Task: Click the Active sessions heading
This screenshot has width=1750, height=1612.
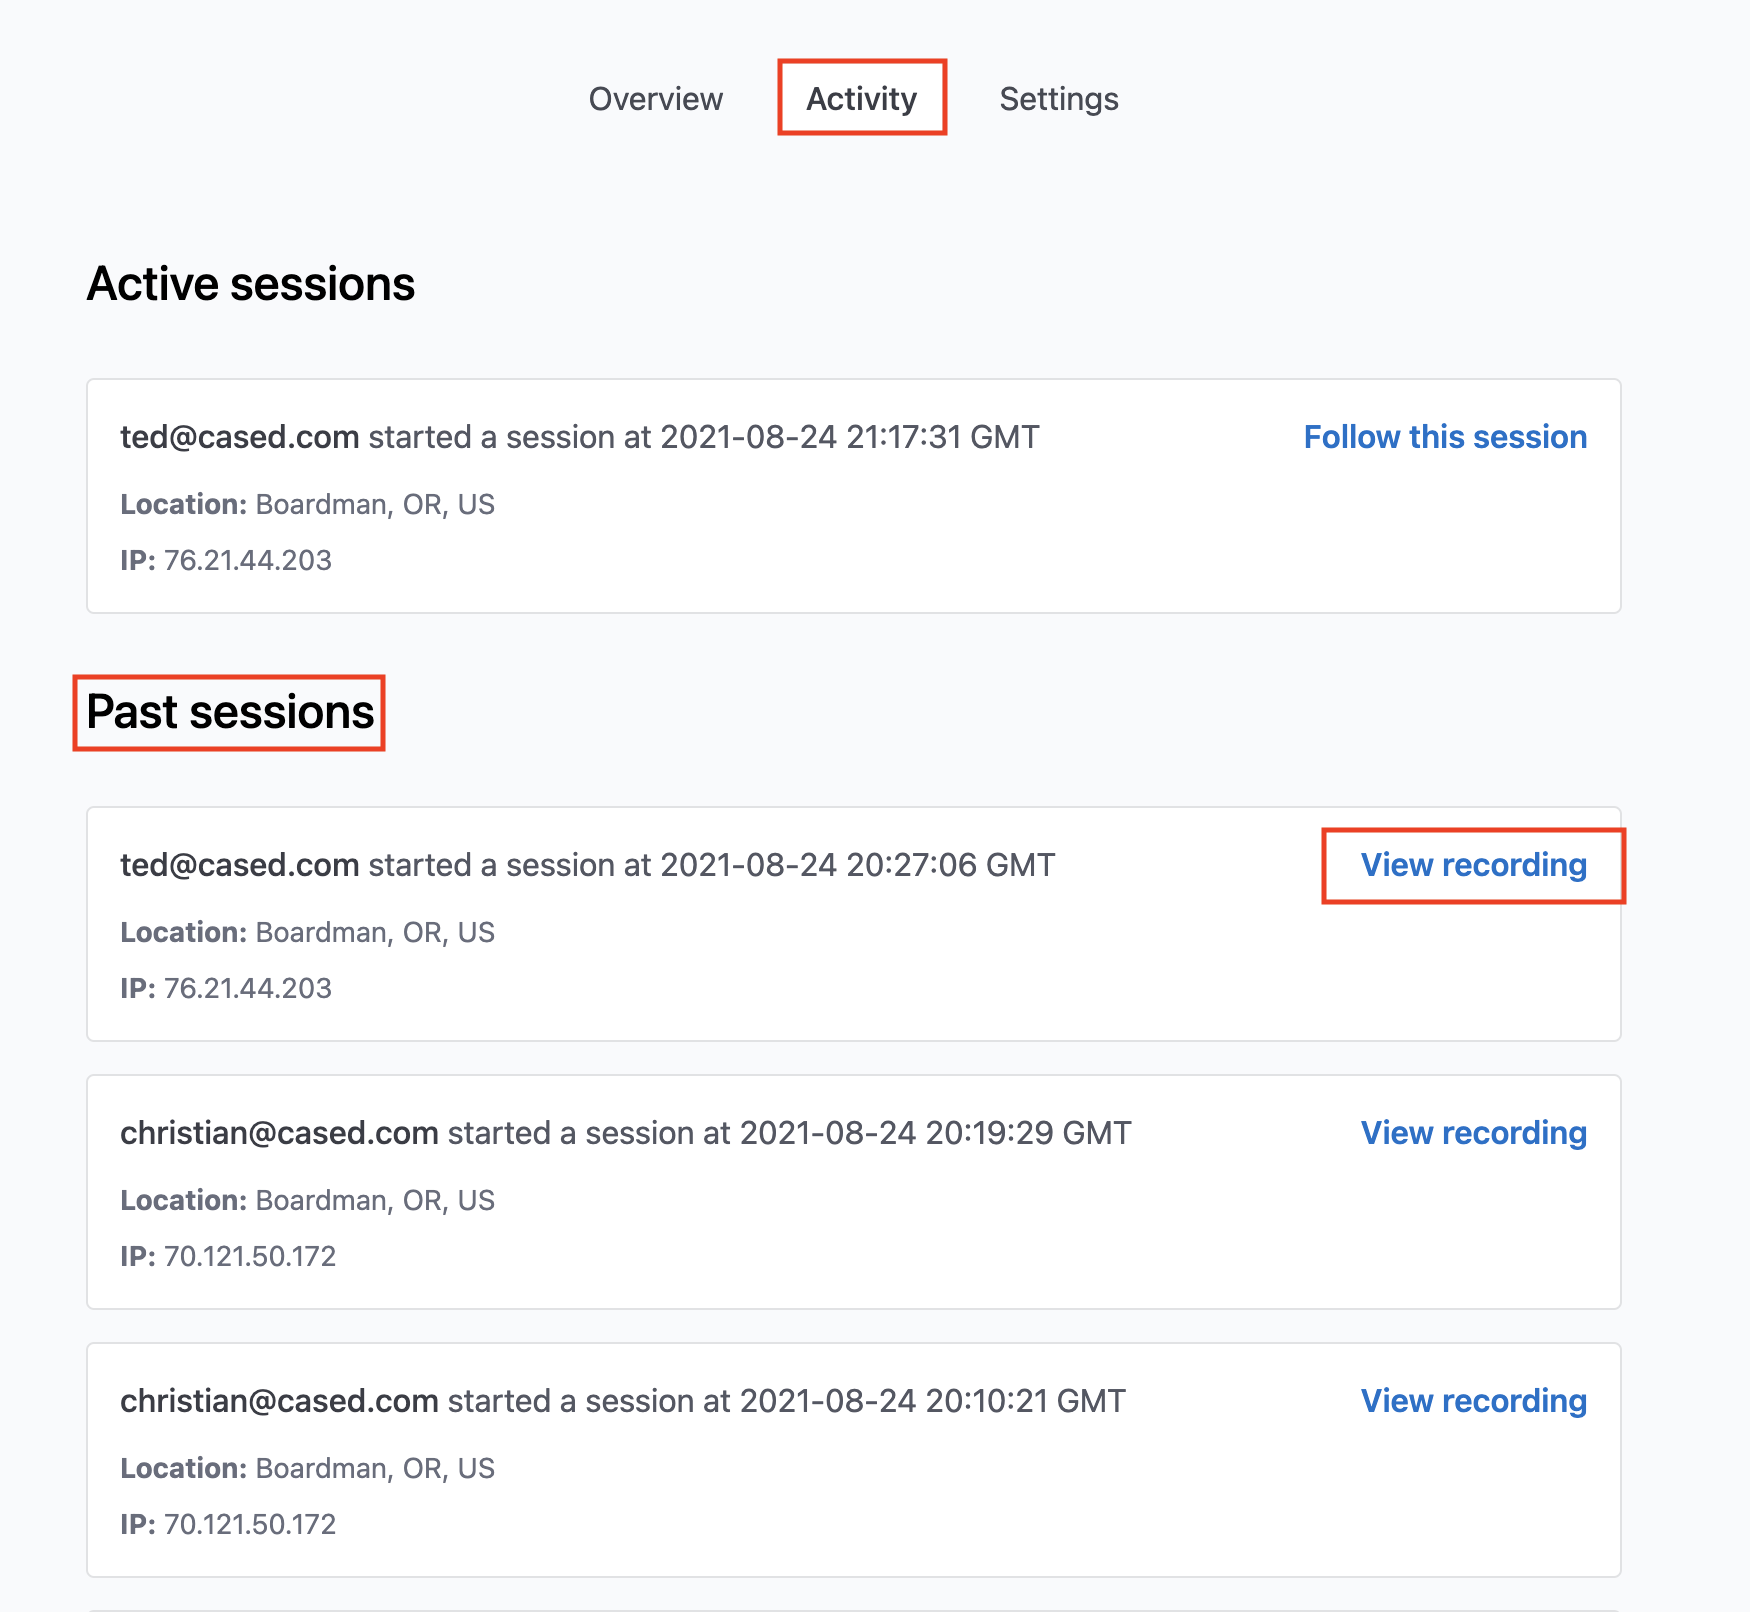Action: (x=251, y=284)
